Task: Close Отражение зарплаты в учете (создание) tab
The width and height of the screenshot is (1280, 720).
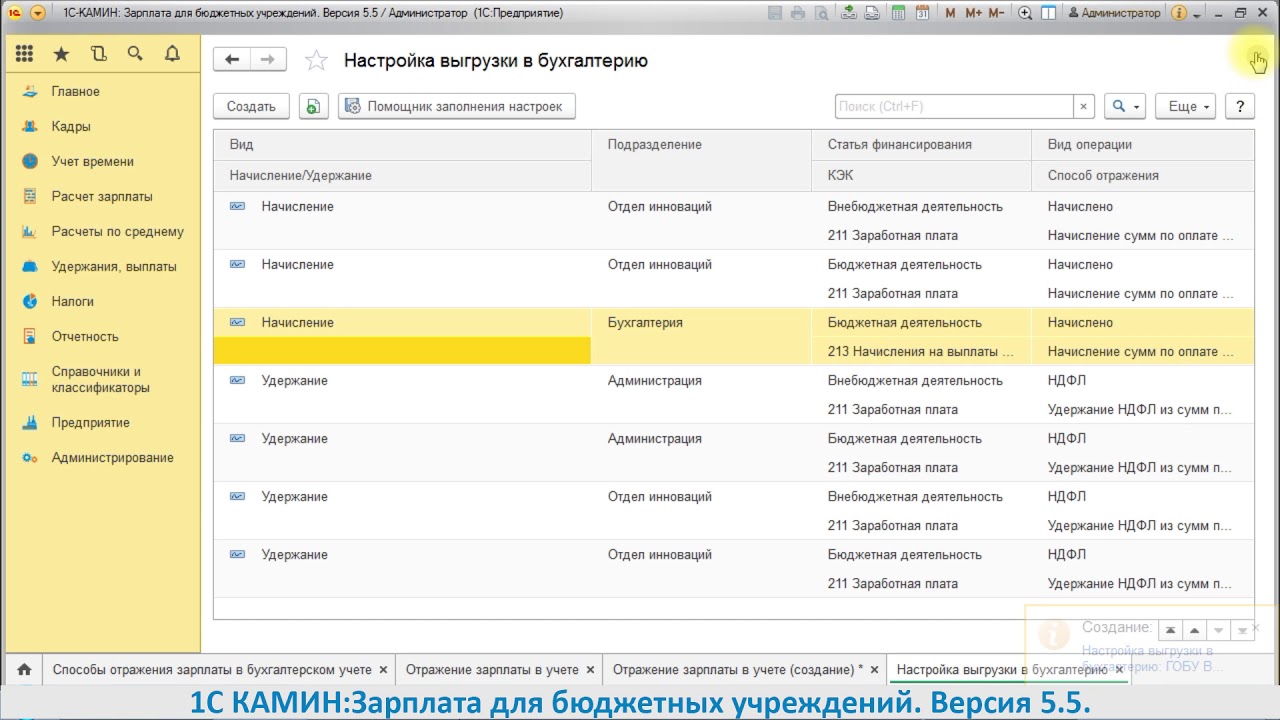Action: [875, 670]
